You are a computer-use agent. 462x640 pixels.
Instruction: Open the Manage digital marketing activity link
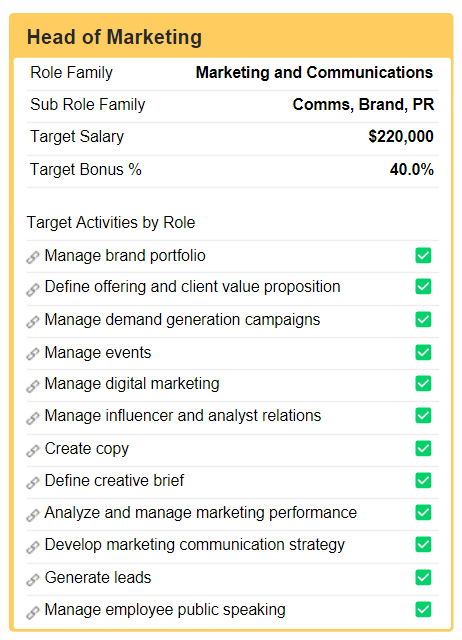[132, 384]
